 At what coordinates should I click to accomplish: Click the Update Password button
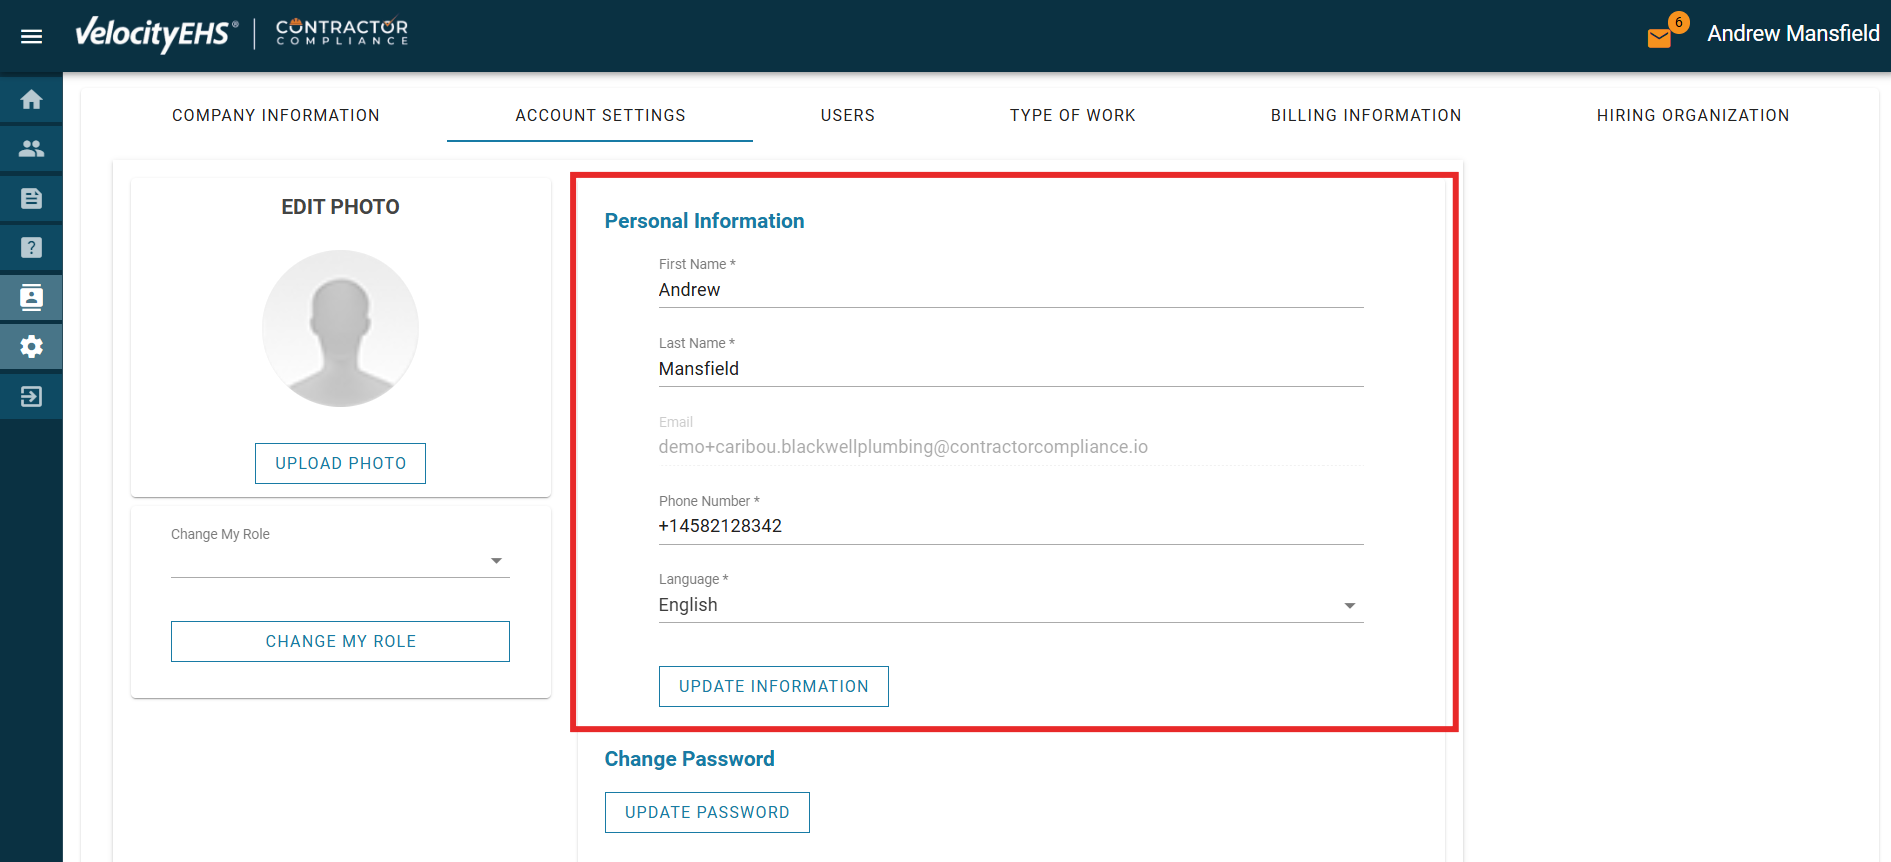(707, 812)
